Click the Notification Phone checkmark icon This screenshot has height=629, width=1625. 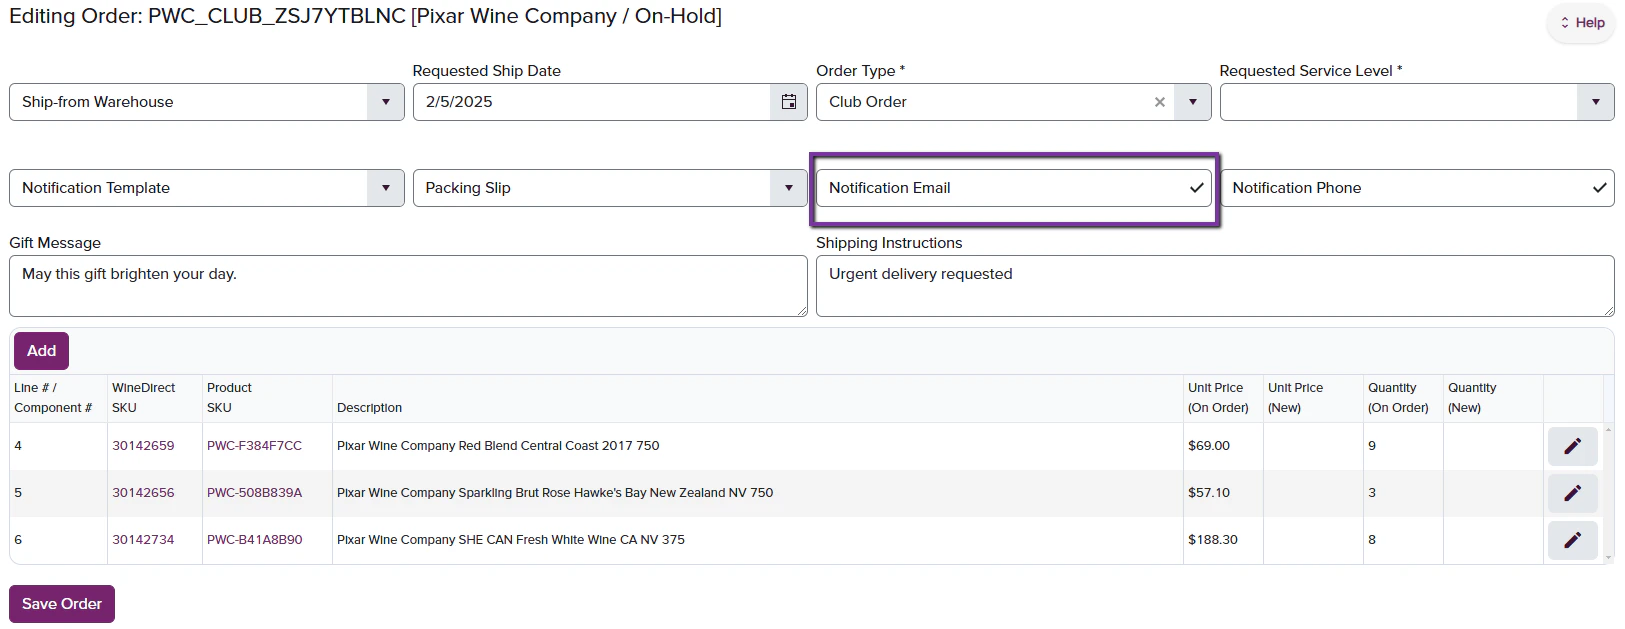[1600, 188]
